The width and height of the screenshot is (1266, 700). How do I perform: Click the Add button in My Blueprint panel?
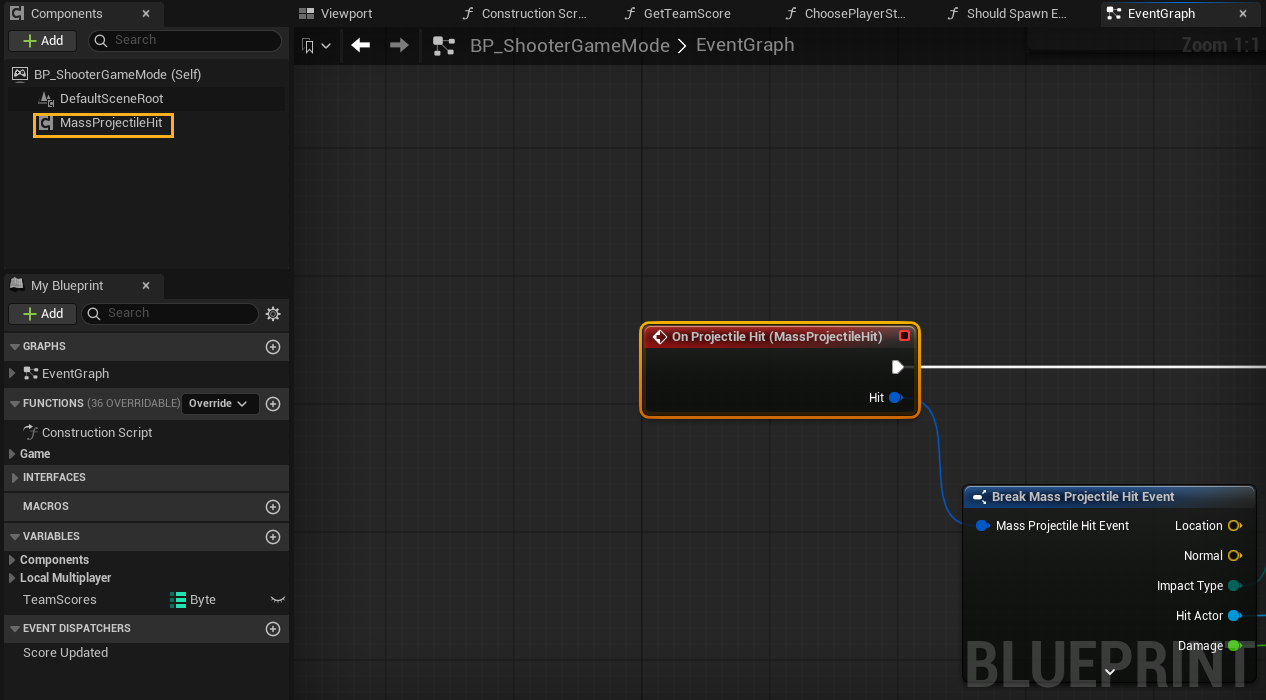pos(42,313)
